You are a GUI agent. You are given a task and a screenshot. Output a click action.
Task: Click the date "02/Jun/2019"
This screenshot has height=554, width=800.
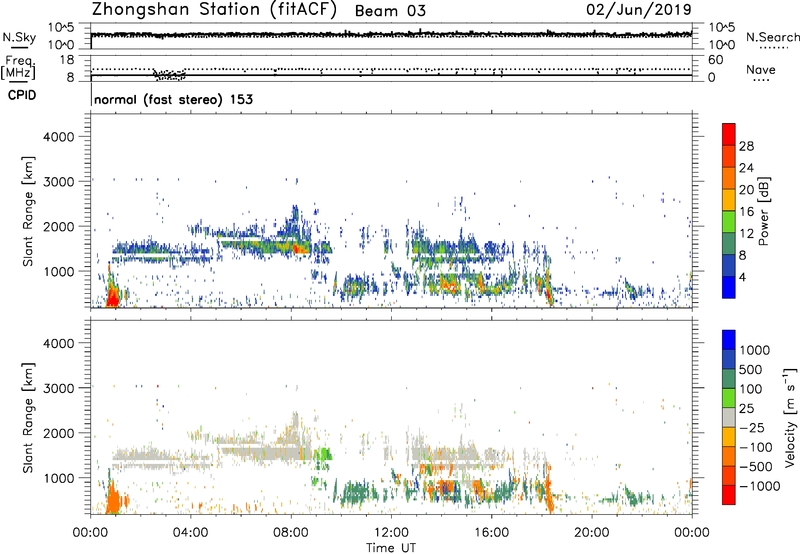pyautogui.click(x=639, y=10)
